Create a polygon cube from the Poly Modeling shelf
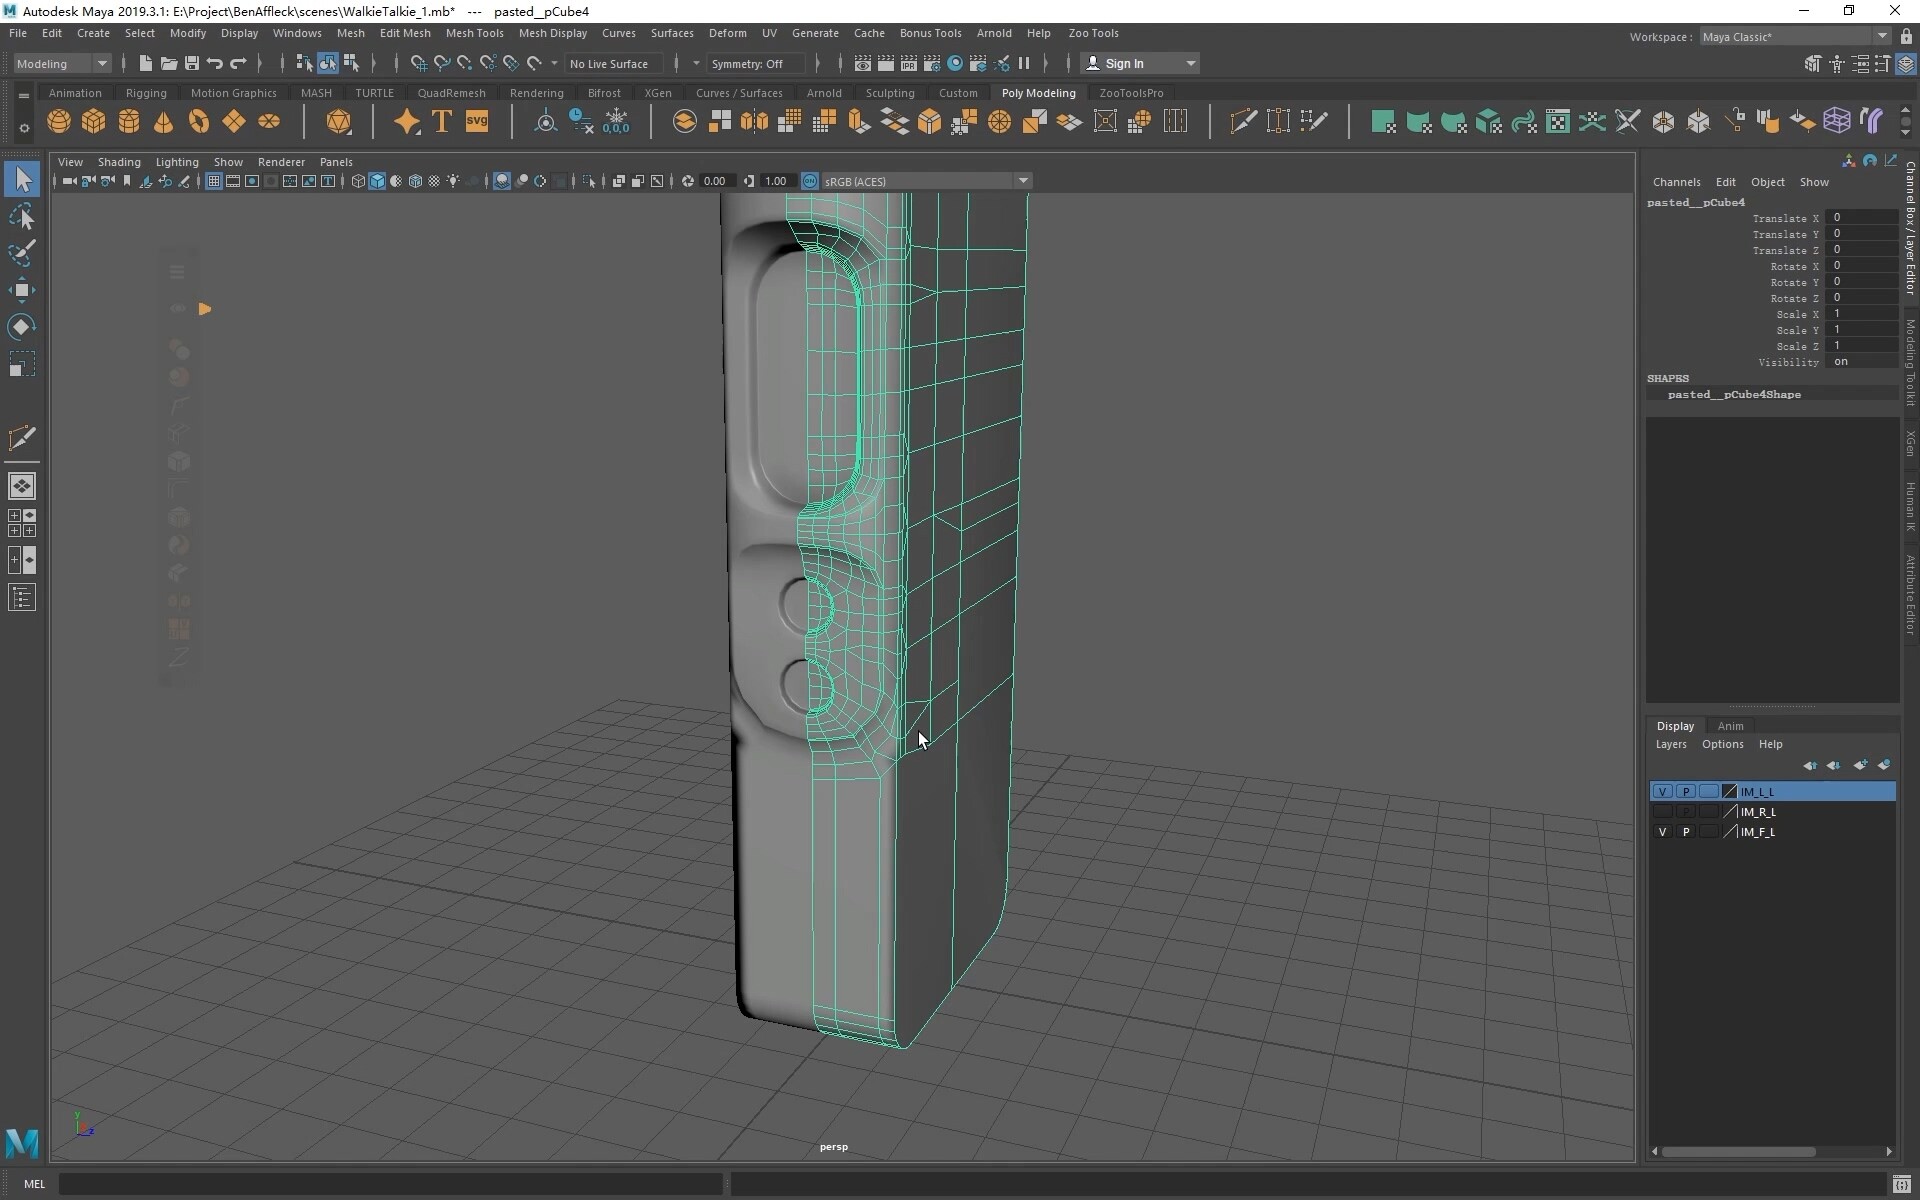Image resolution: width=1920 pixels, height=1200 pixels. click(93, 121)
